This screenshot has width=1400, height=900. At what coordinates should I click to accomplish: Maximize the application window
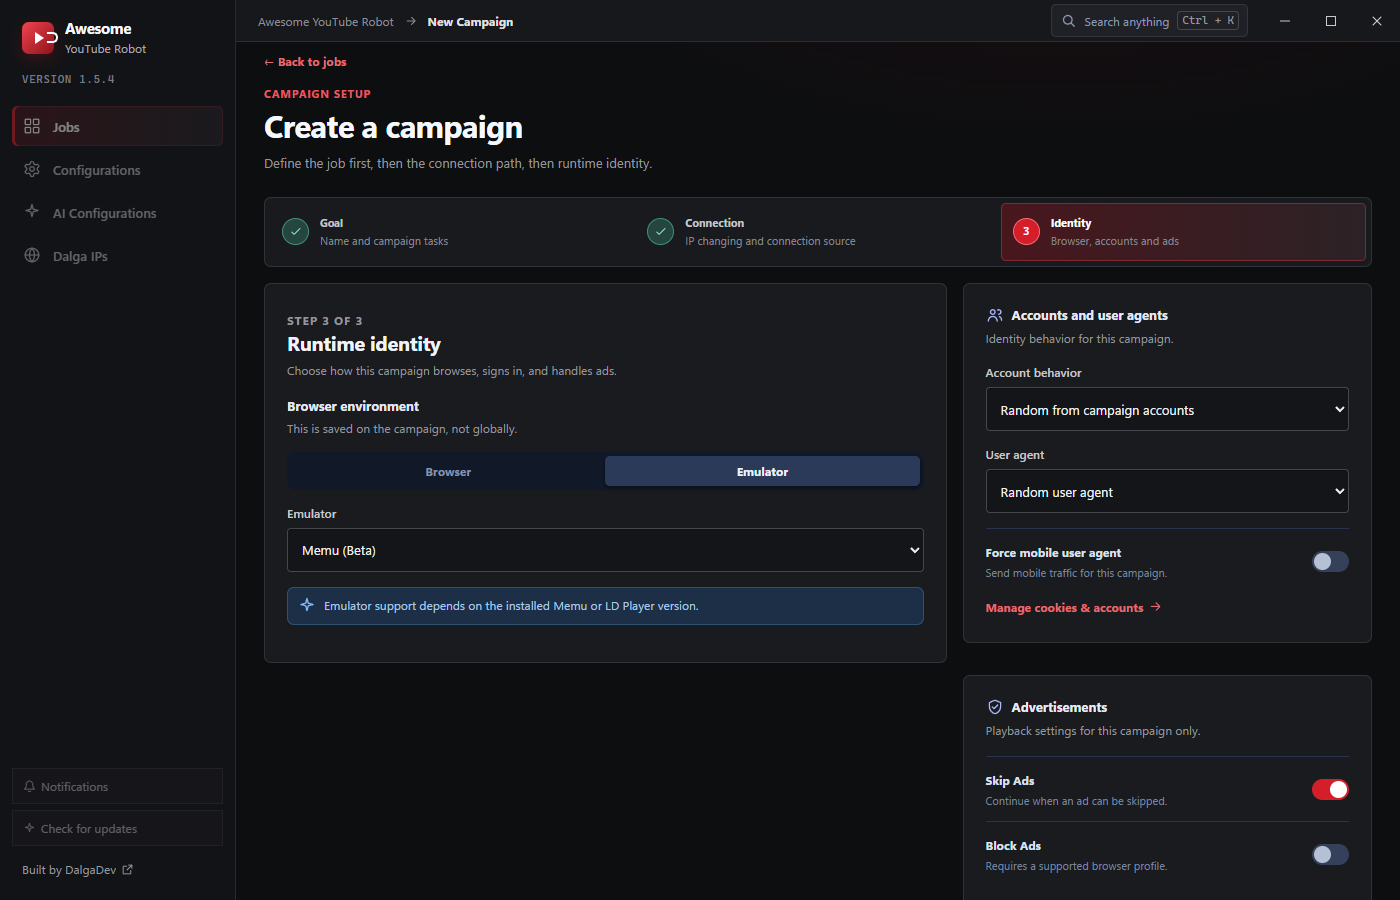1331,21
